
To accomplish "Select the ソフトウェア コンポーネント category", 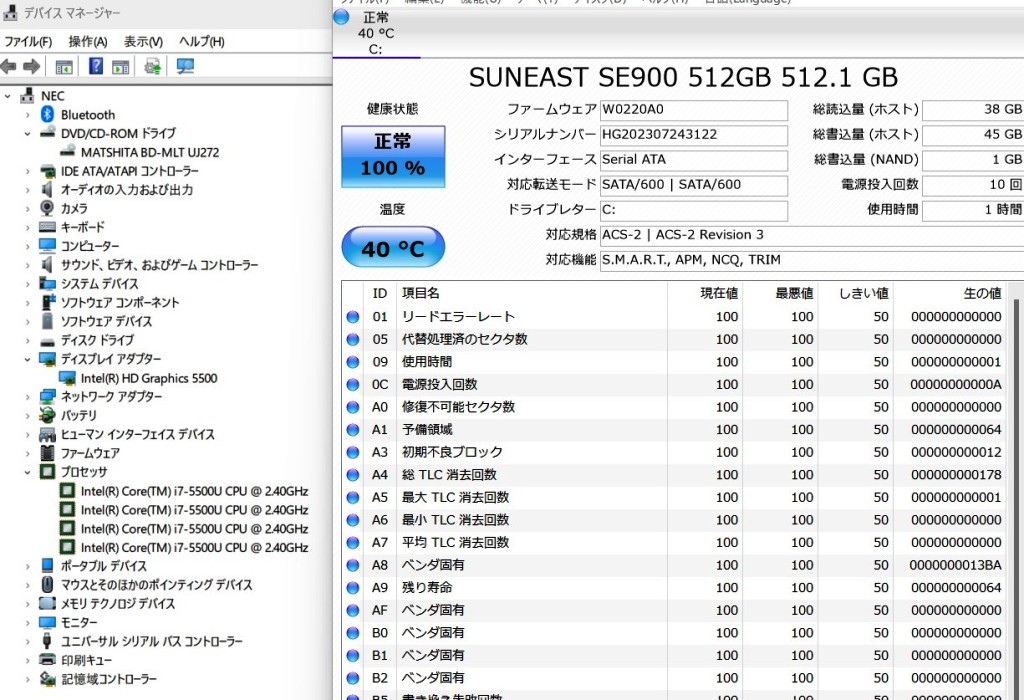I will [x=120, y=302].
